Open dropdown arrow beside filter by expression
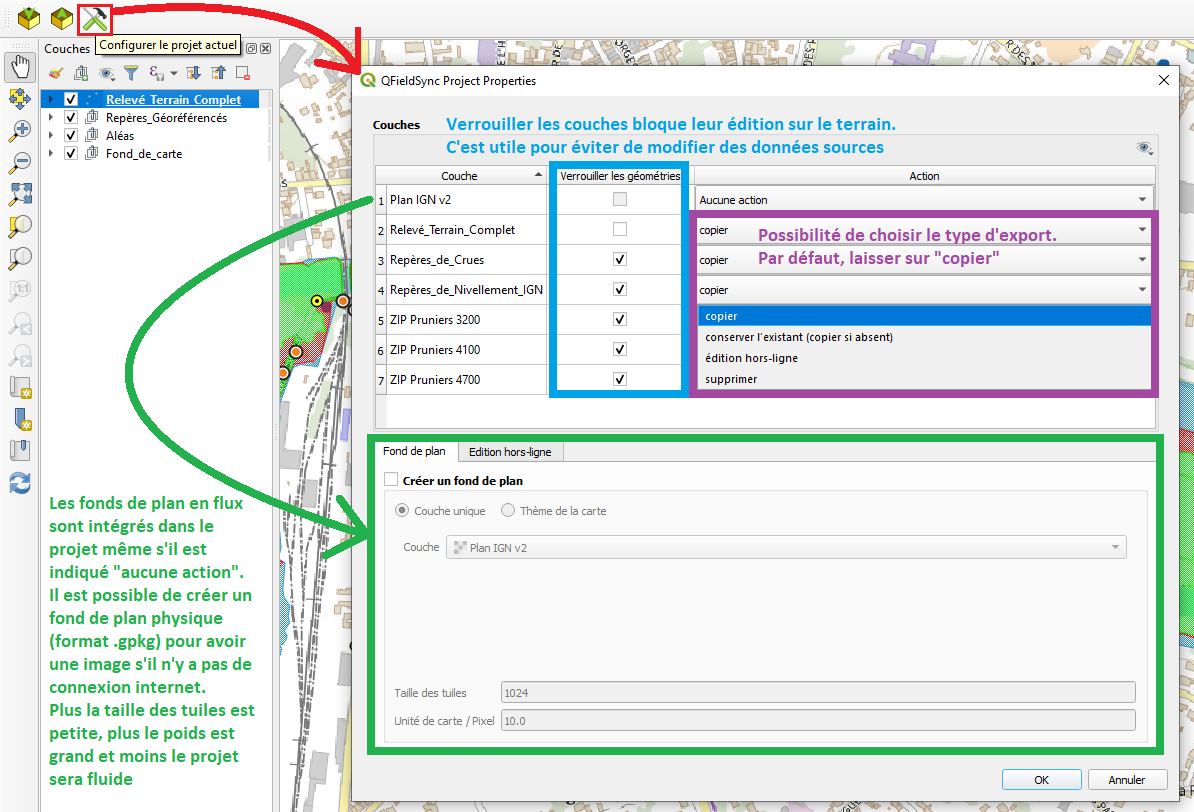The image size is (1194, 812). coord(174,73)
